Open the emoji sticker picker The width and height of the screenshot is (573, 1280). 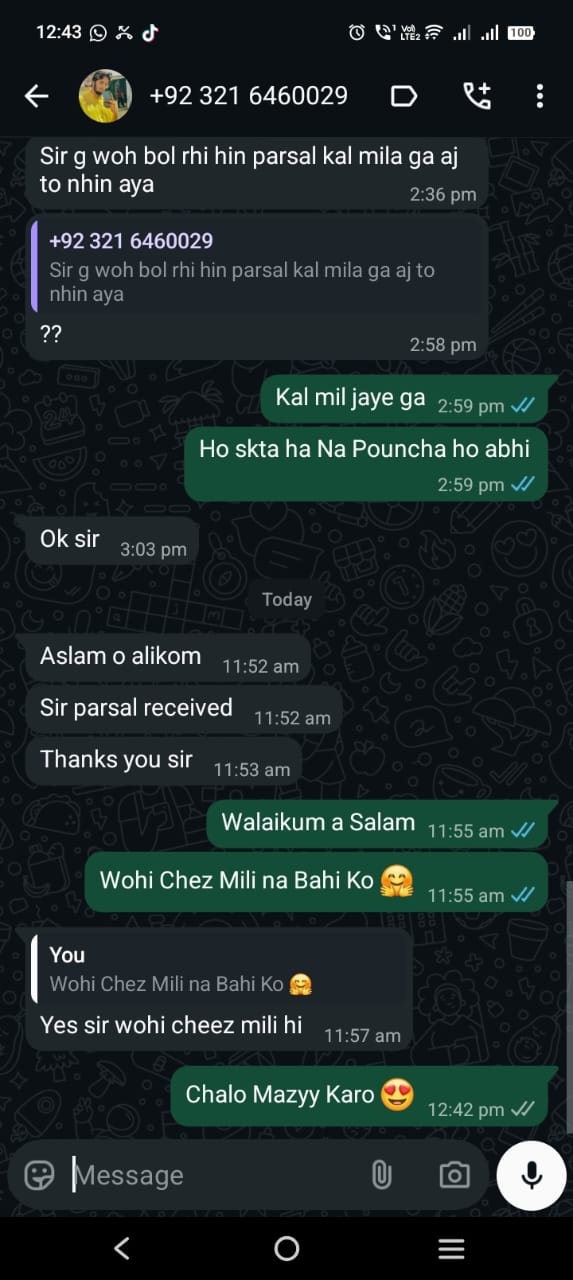(x=39, y=1175)
